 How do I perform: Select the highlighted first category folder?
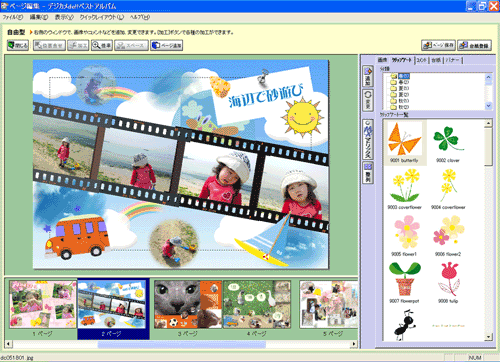pos(400,76)
